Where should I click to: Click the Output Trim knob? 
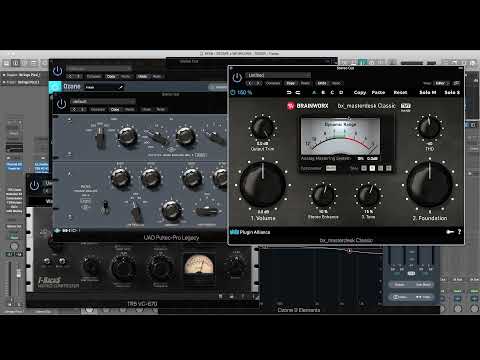pyautogui.click(x=263, y=128)
